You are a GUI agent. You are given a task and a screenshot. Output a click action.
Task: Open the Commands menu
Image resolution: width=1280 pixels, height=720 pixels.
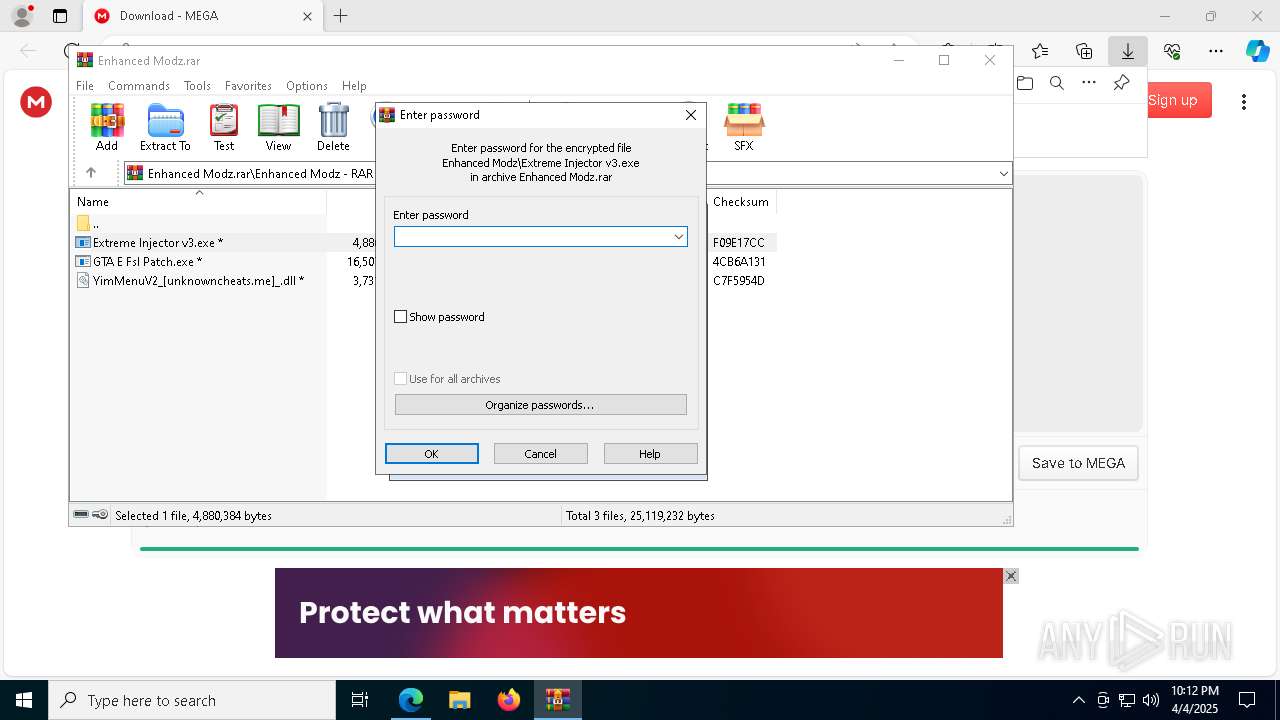point(139,86)
